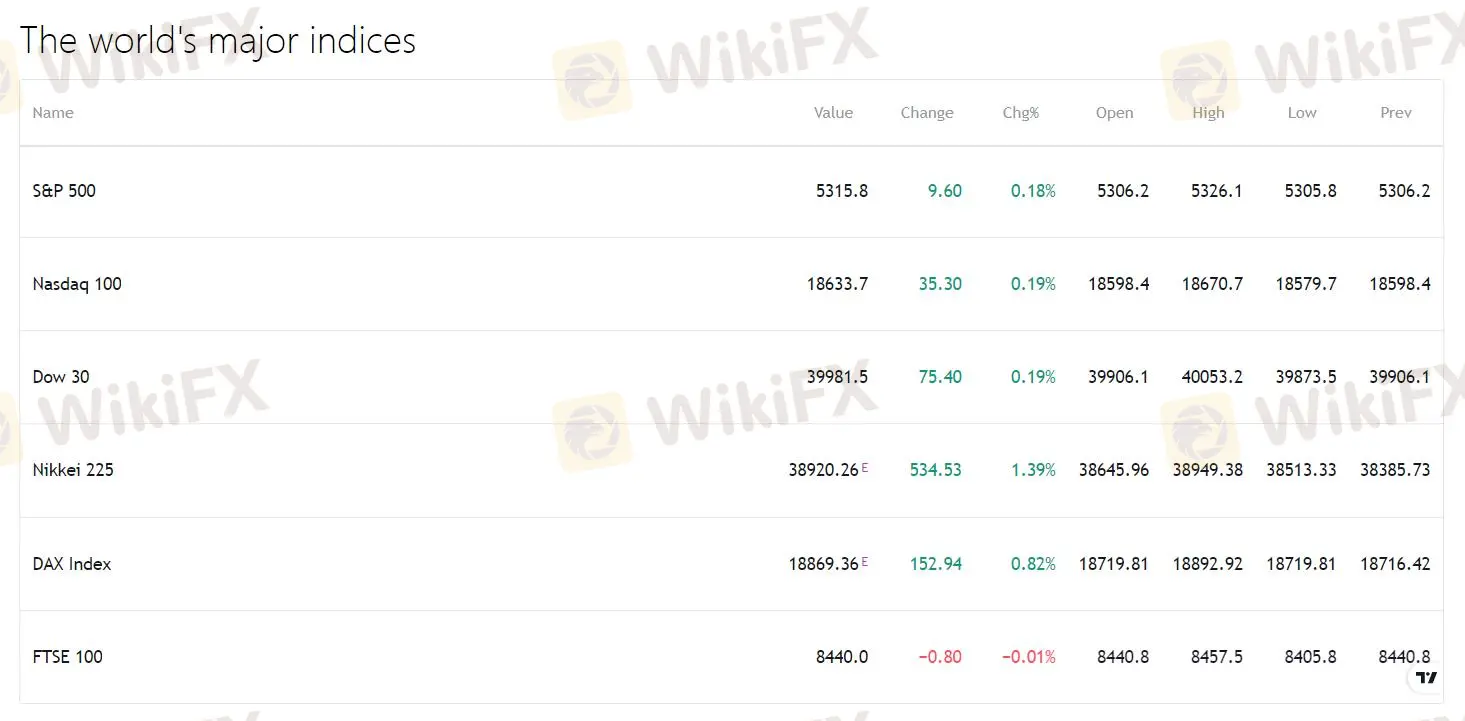Click the Name column header
Image resolution: width=1465 pixels, height=721 pixels.
pyautogui.click(x=53, y=113)
